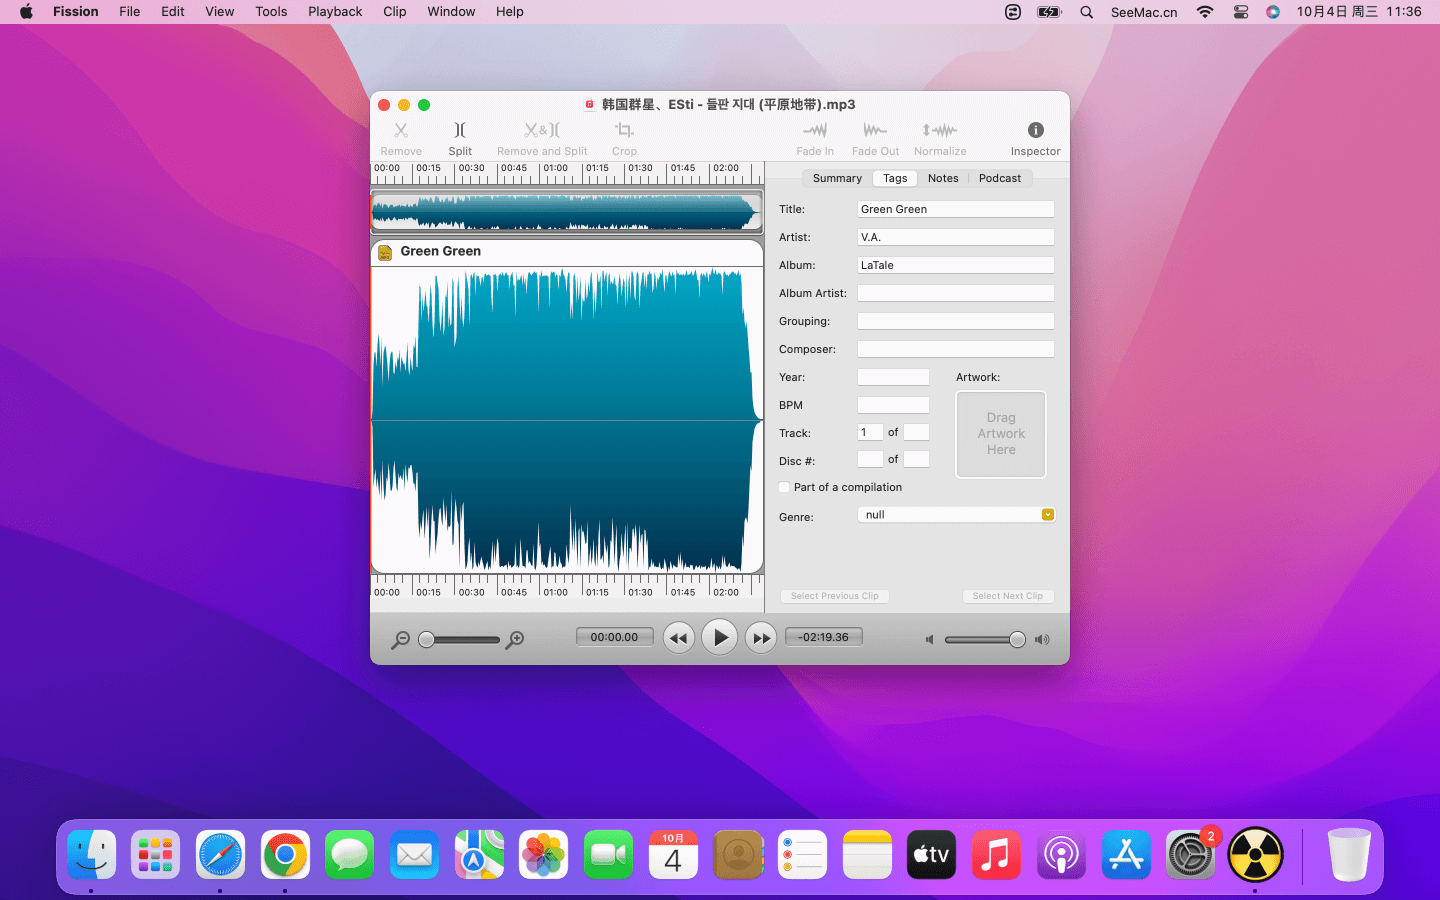Click the Green Green clip icon
1440x900 pixels.
[x=385, y=252]
